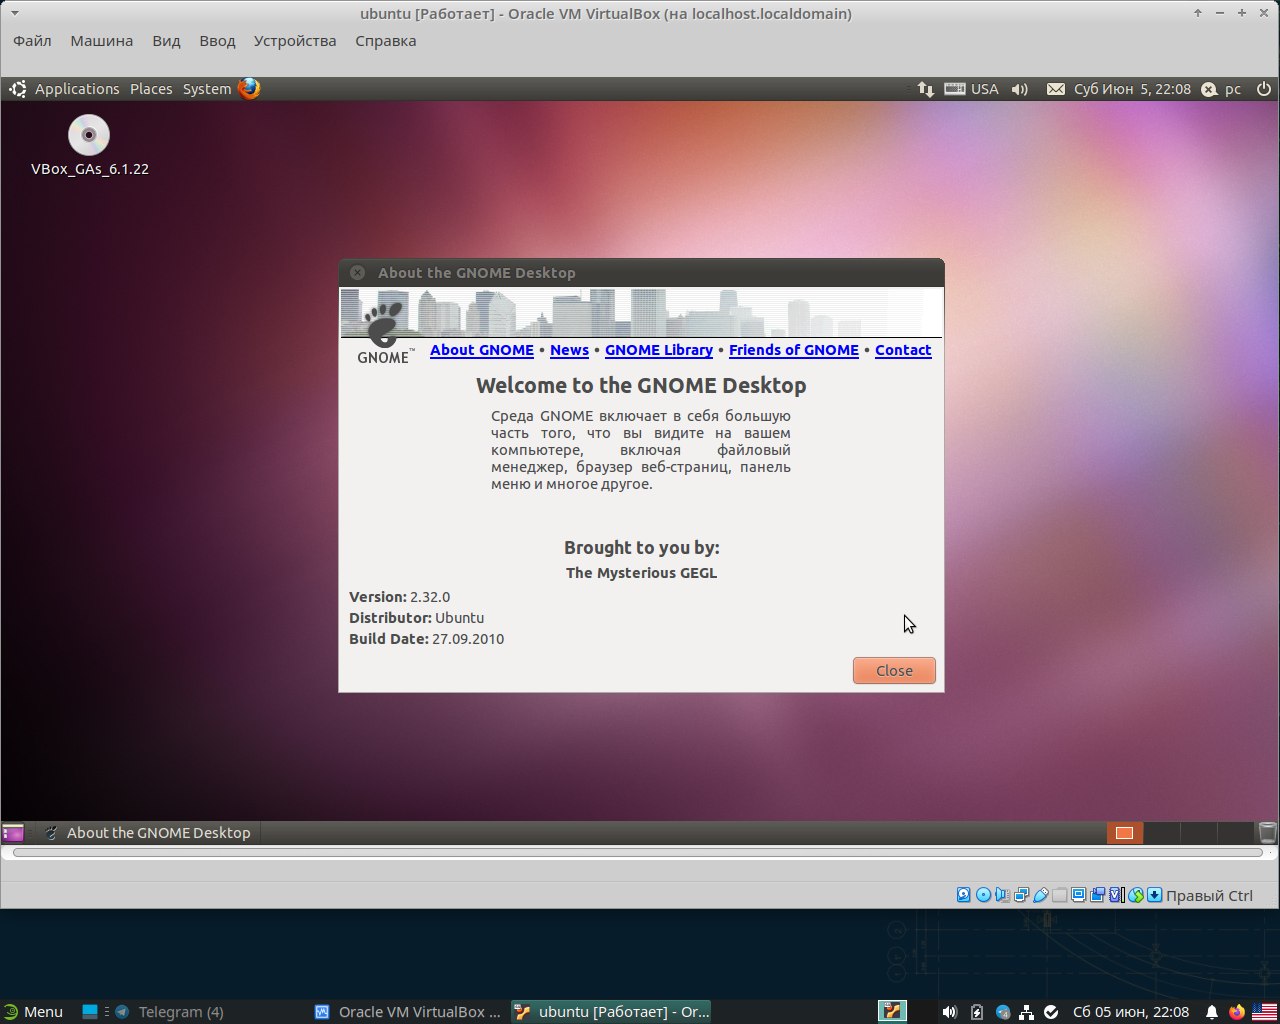Open host clock Сб 05 июн, 22:08
Image resolution: width=1280 pixels, height=1024 pixels.
[x=1131, y=1012]
